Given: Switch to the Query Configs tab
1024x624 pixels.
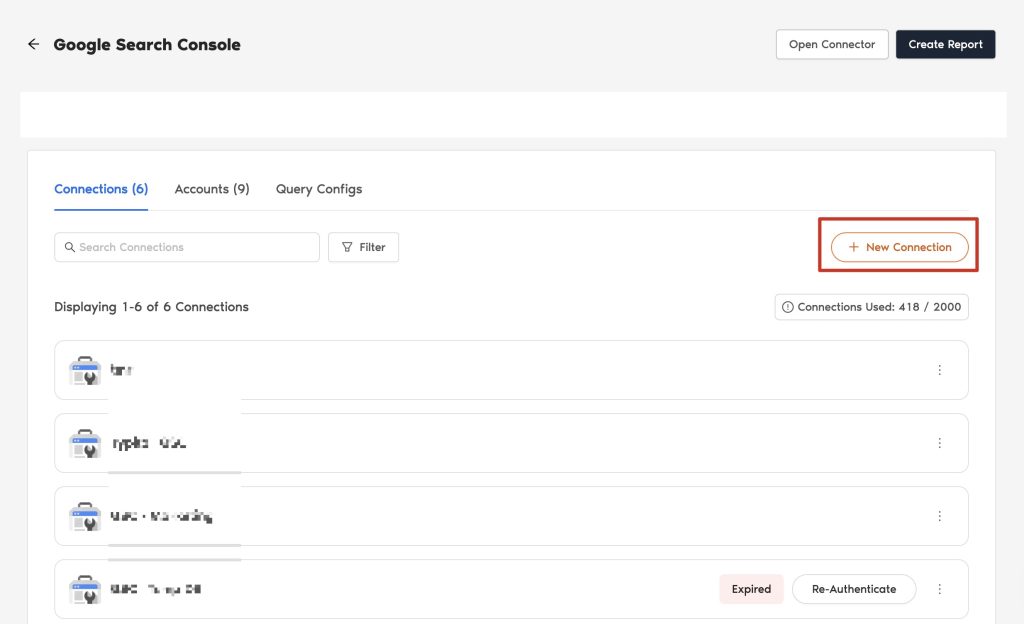Looking at the screenshot, I should pos(319,189).
